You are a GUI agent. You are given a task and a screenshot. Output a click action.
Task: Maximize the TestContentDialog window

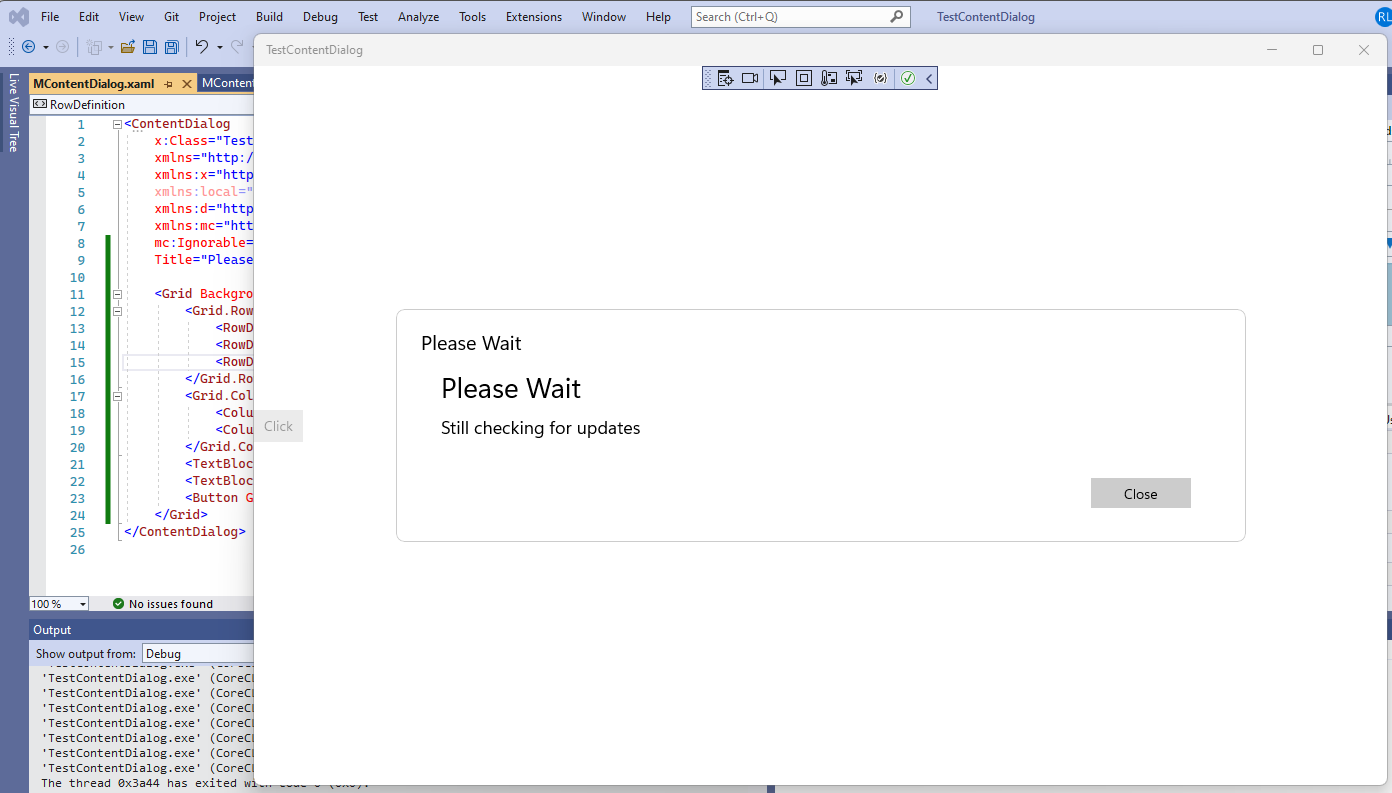[1318, 50]
